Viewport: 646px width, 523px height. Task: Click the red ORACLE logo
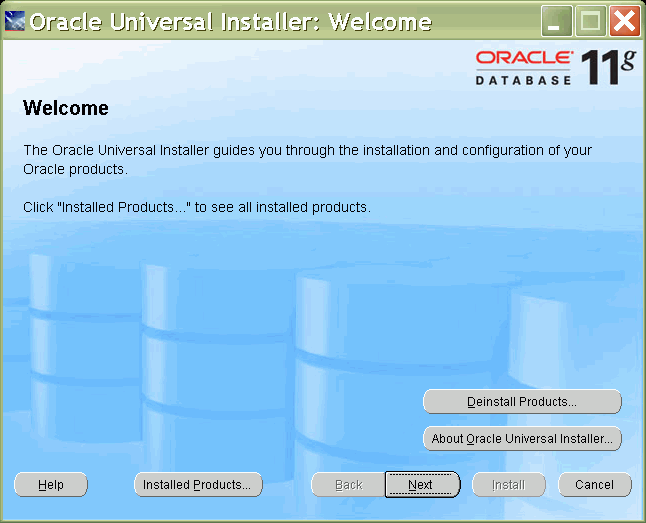pos(524,59)
